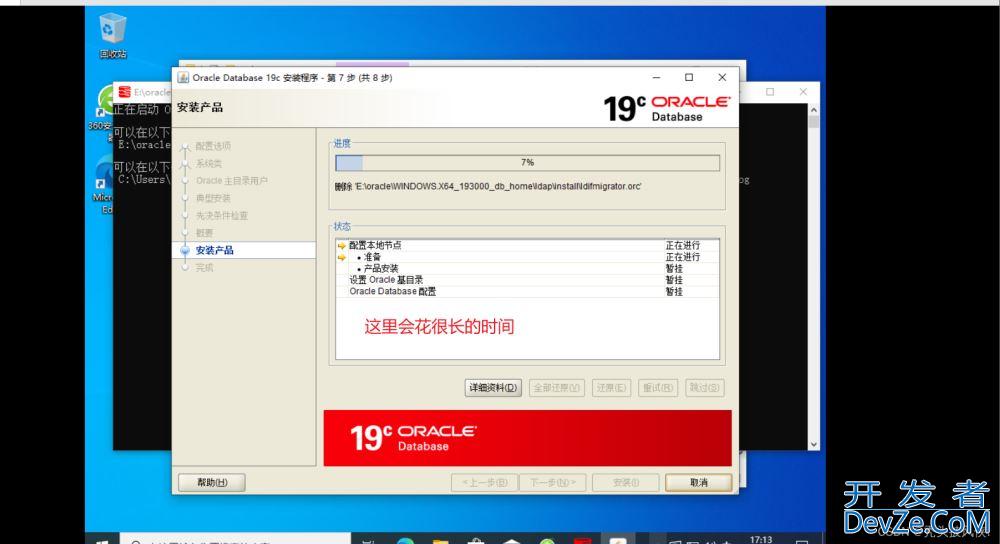Click the 7% installation progress bar
Image resolution: width=1000 pixels, height=544 pixels.
(x=527, y=163)
